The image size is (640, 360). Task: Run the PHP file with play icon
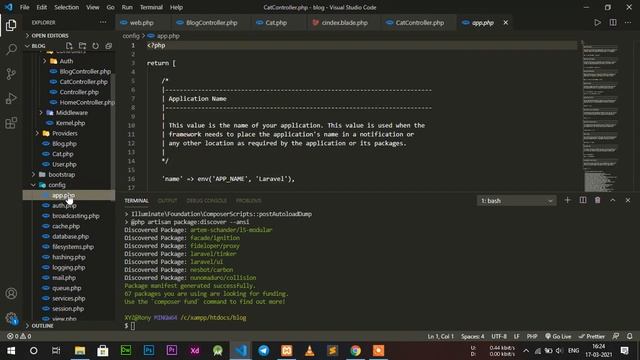coord(597,22)
